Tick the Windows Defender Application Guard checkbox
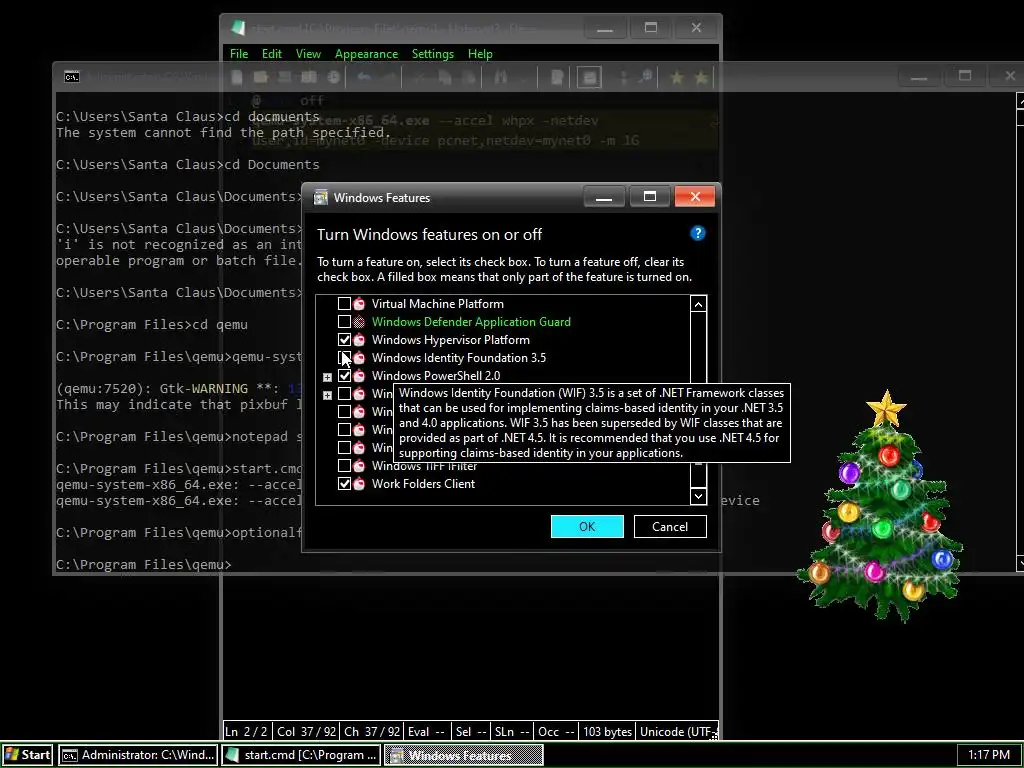This screenshot has width=1024, height=768. point(344,321)
